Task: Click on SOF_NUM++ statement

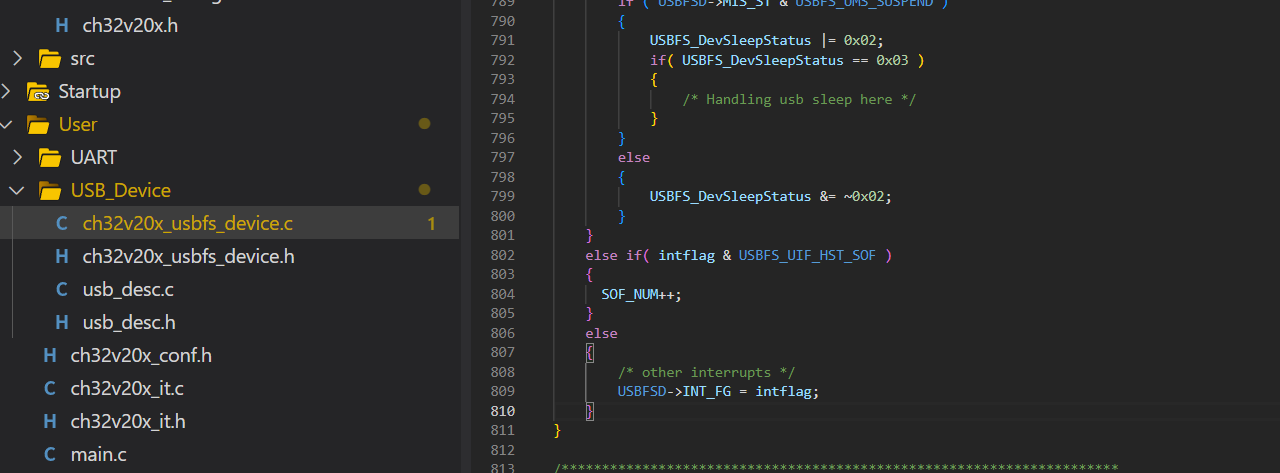Action: (x=641, y=294)
